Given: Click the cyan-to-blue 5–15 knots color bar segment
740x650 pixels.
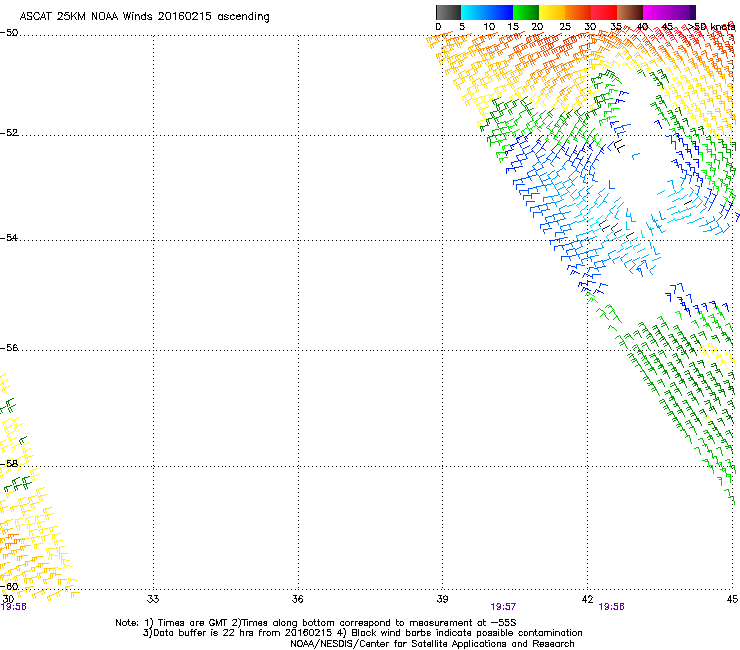Looking at the screenshot, I should point(487,12).
